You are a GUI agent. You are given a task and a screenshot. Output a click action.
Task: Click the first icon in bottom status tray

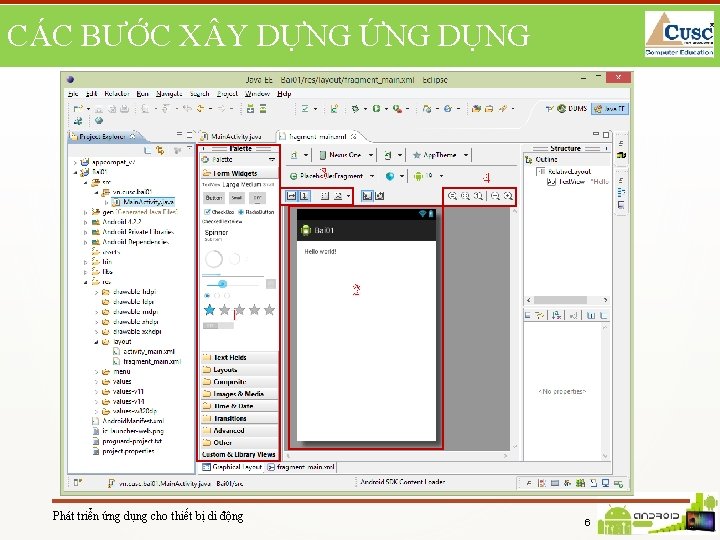coord(529,483)
